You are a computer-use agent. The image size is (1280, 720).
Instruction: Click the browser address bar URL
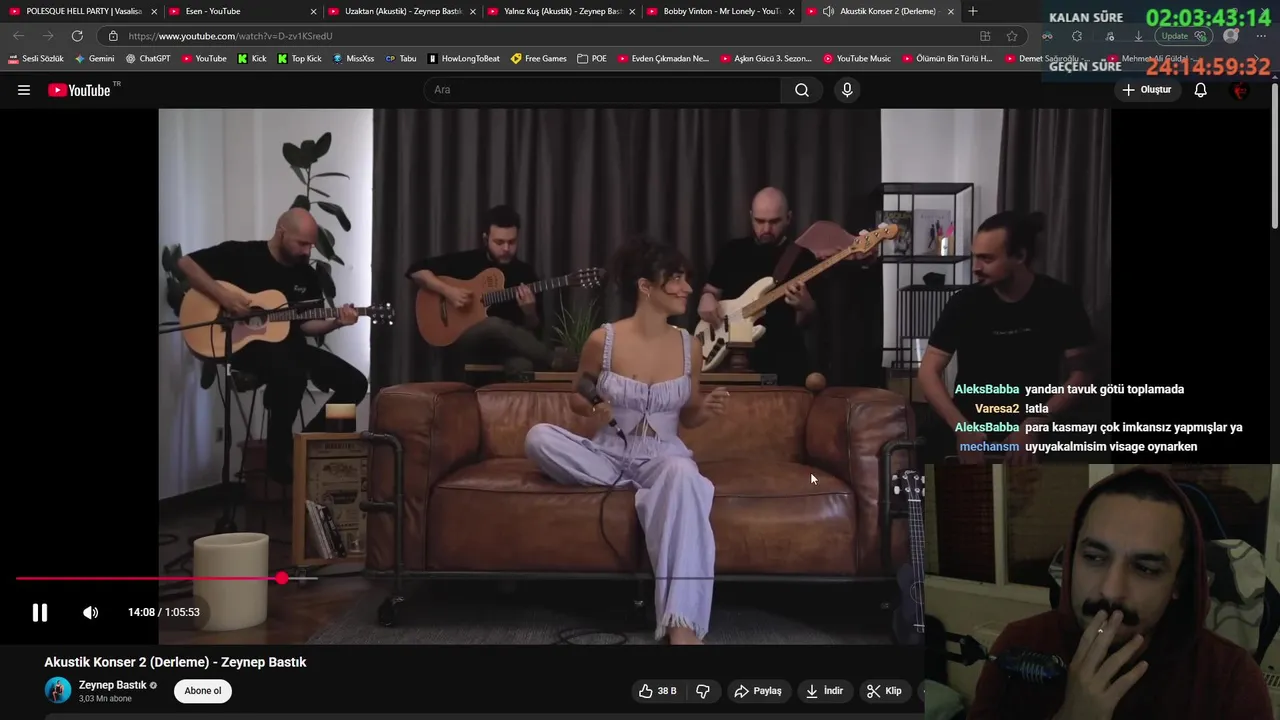230,36
